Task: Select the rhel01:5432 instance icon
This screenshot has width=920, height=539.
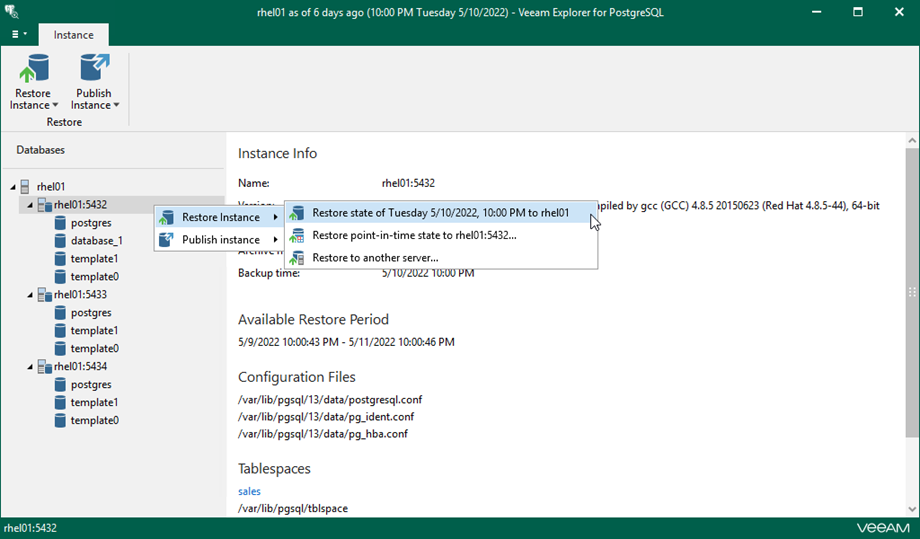Action: pyautogui.click(x=45, y=205)
